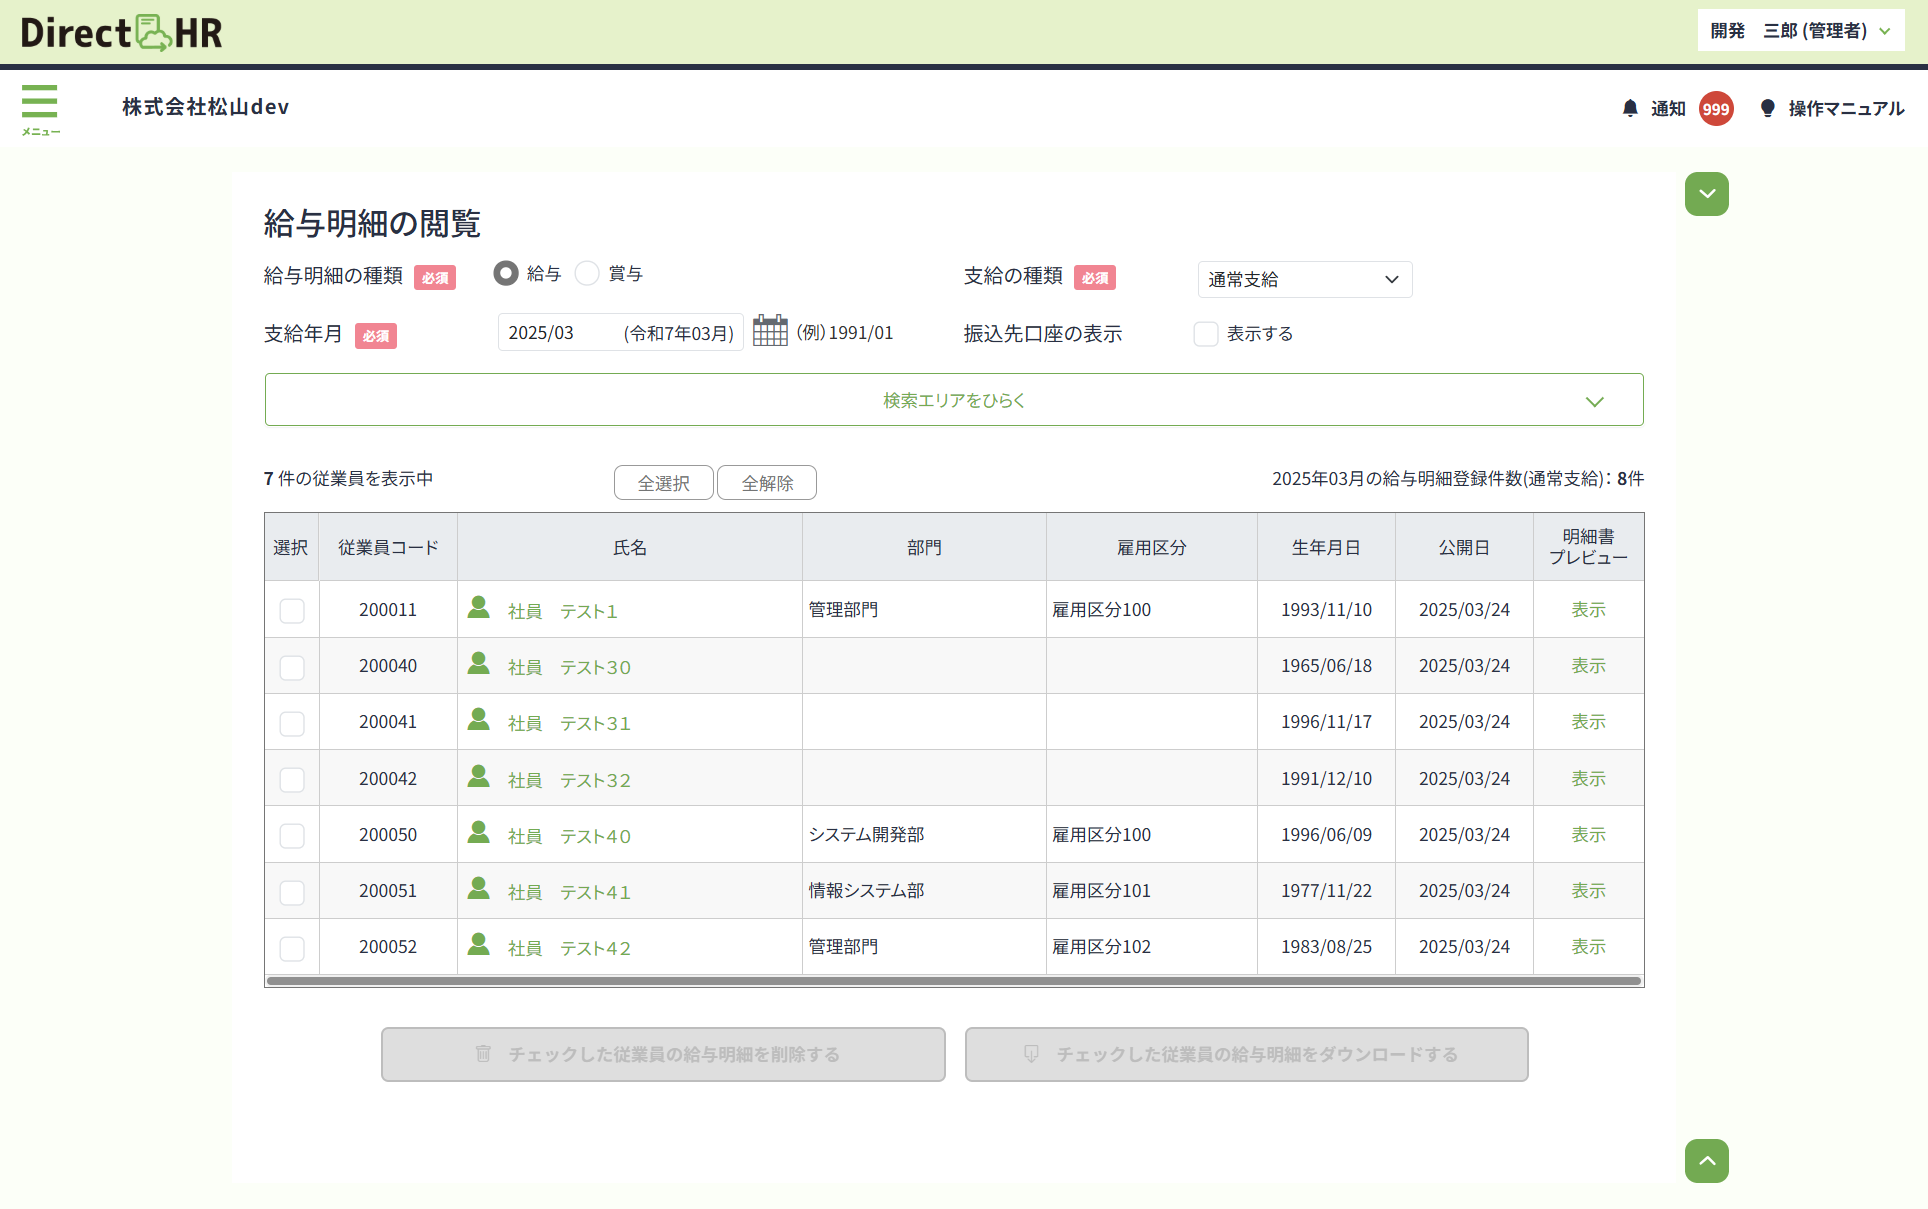Open the calendar date picker icon
Viewport: 1928px width, 1209px height.
tap(770, 331)
